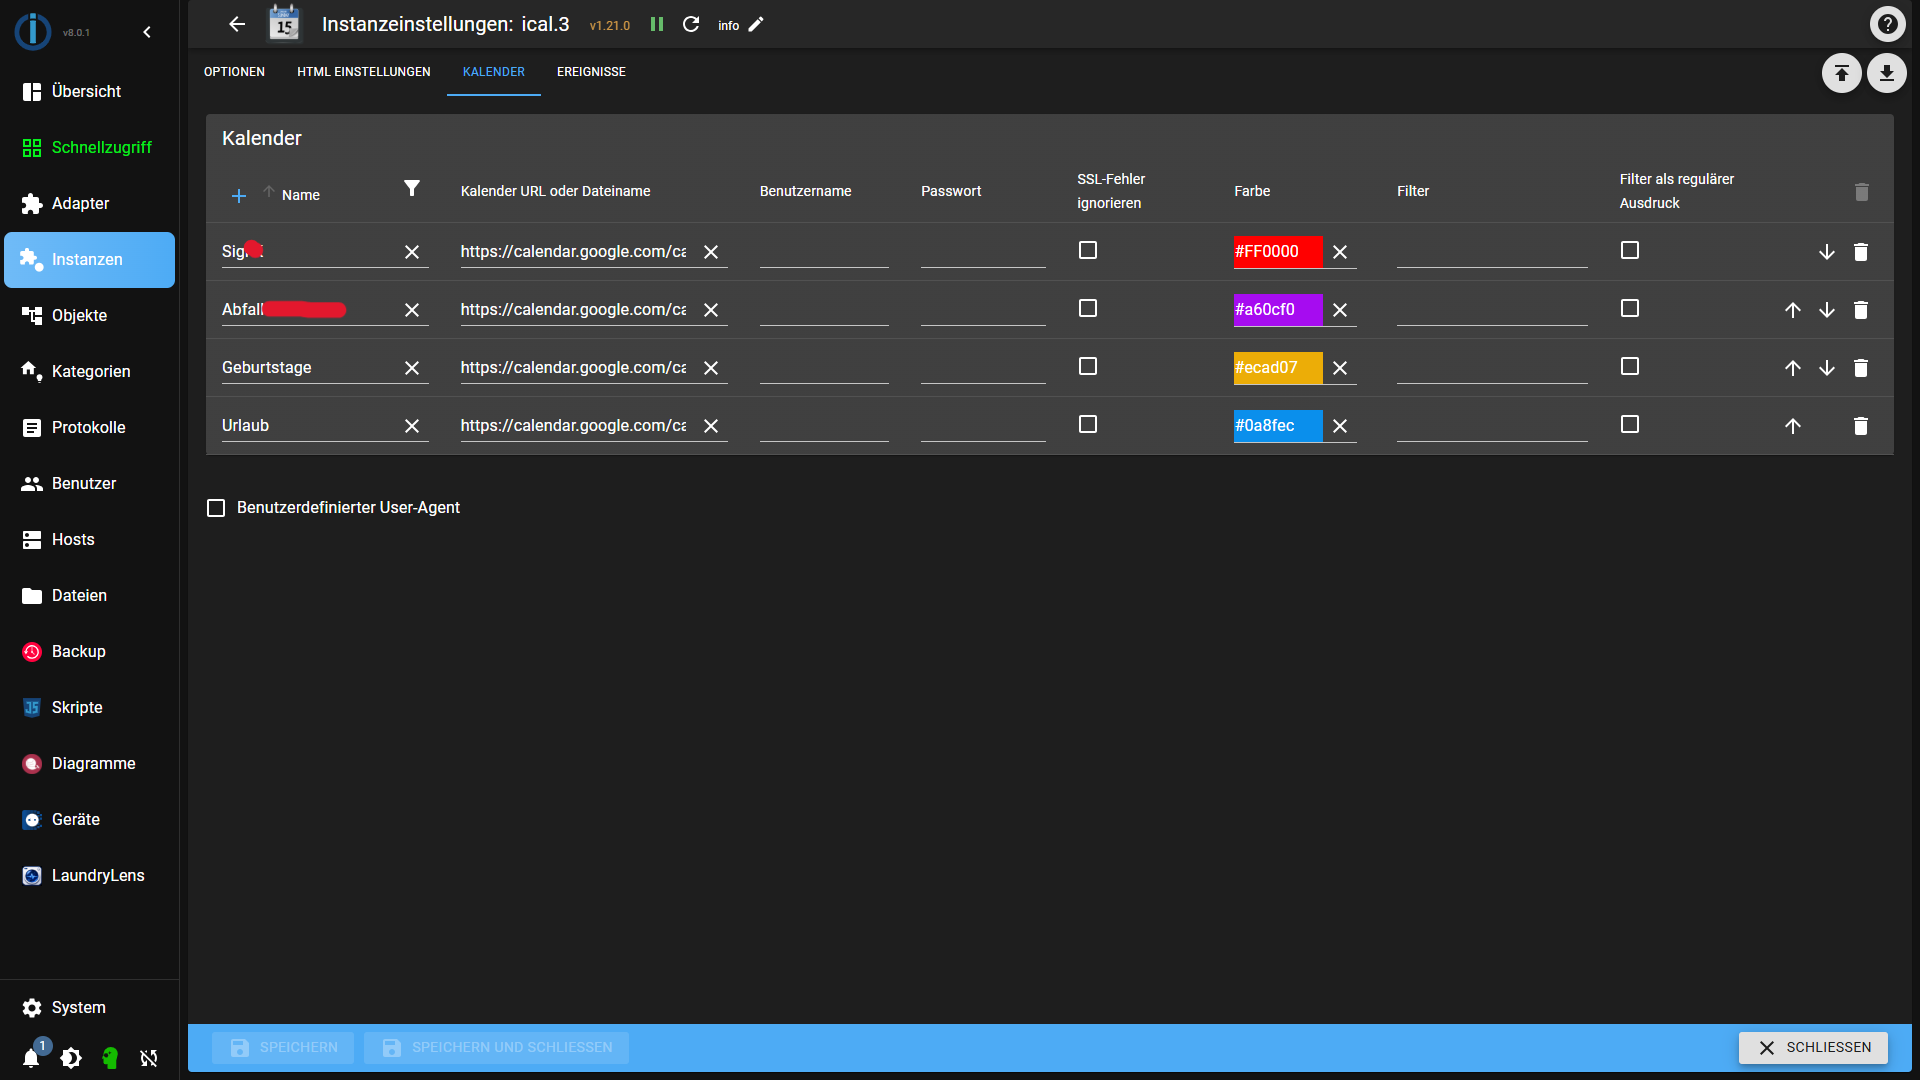Screen dimensions: 1920x1080
Task: Delete the Geburtstage calendar row
Action: (x=1861, y=368)
